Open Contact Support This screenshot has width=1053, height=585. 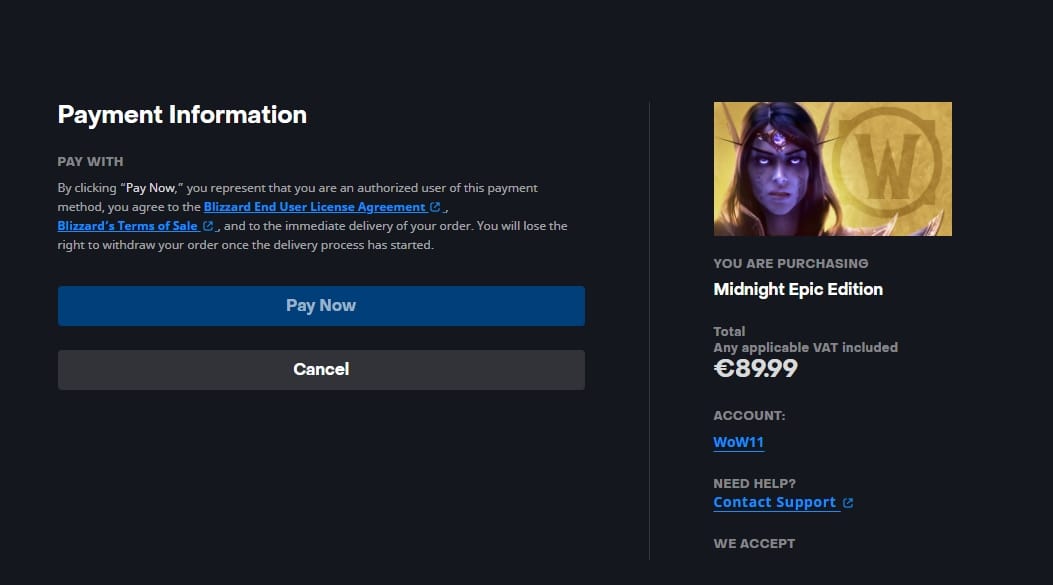coord(774,501)
